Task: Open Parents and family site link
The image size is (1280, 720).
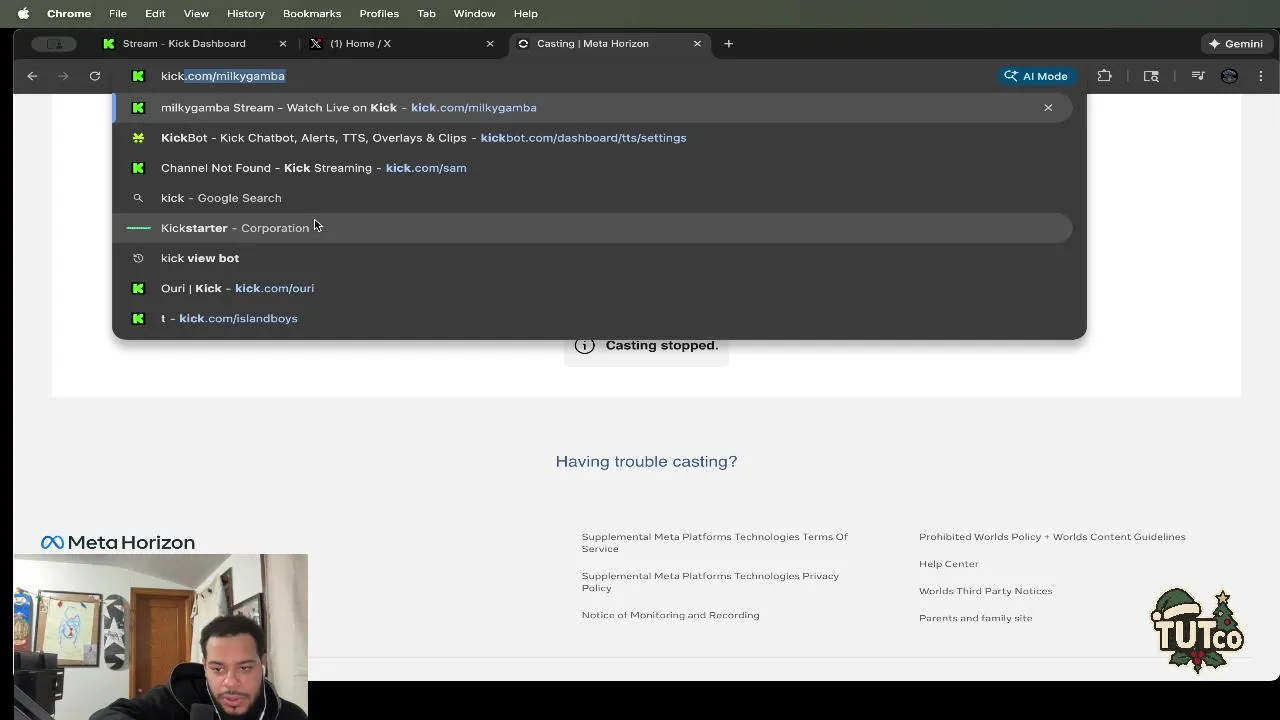Action: coord(975,618)
